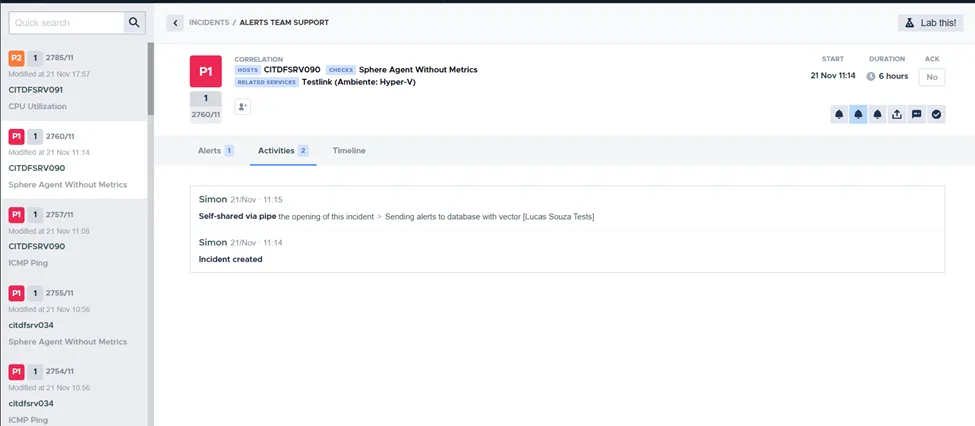Click incident number 2757/11 in list

pyautogui.click(x=60, y=215)
